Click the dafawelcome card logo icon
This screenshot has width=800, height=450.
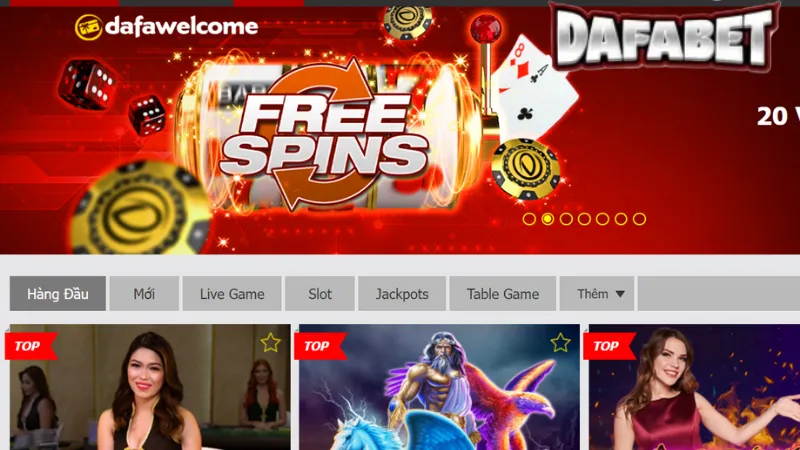[x=89, y=27]
